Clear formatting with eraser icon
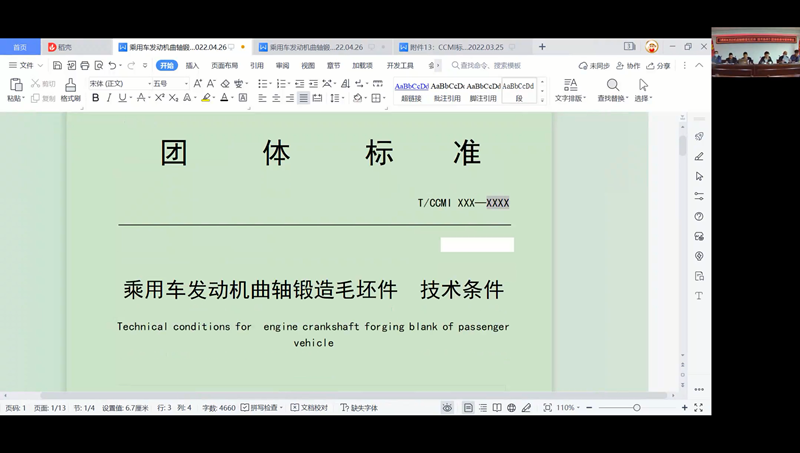Viewport: 800px width, 453px height. [225, 83]
